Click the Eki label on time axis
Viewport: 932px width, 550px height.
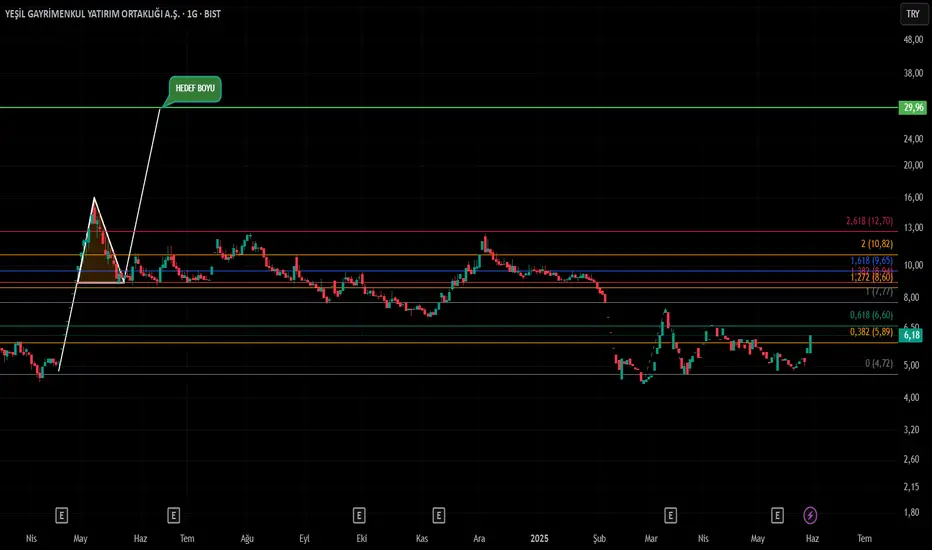361,538
